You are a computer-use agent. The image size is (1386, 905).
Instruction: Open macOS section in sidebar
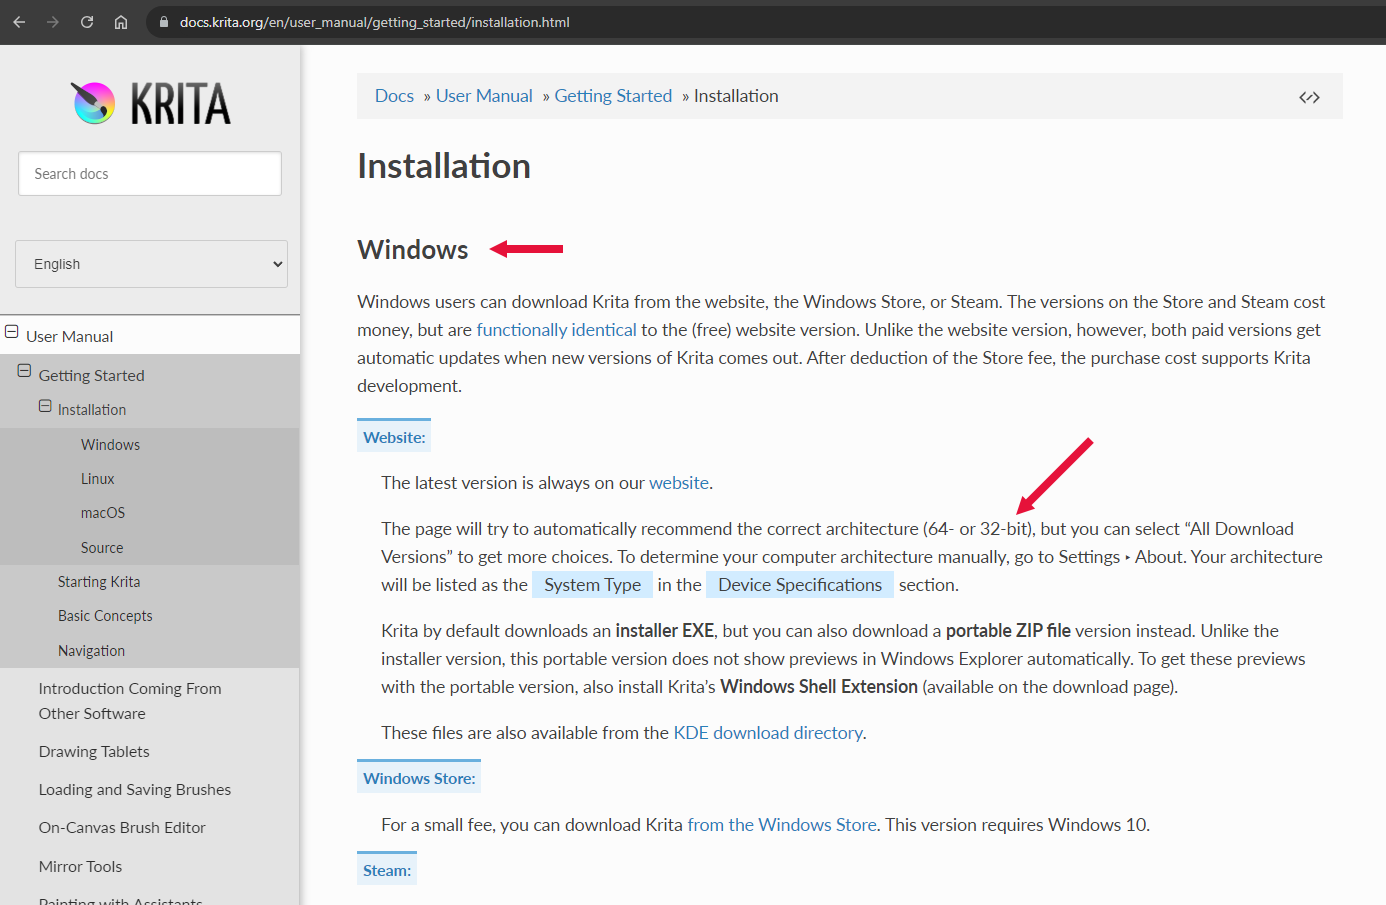pyautogui.click(x=103, y=513)
